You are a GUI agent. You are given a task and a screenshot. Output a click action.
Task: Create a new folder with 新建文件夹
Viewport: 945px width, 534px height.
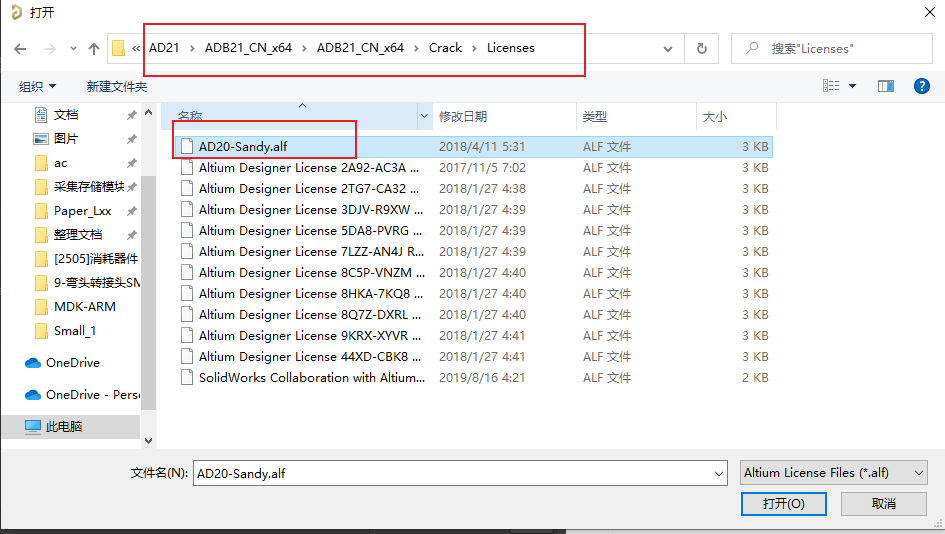(117, 87)
